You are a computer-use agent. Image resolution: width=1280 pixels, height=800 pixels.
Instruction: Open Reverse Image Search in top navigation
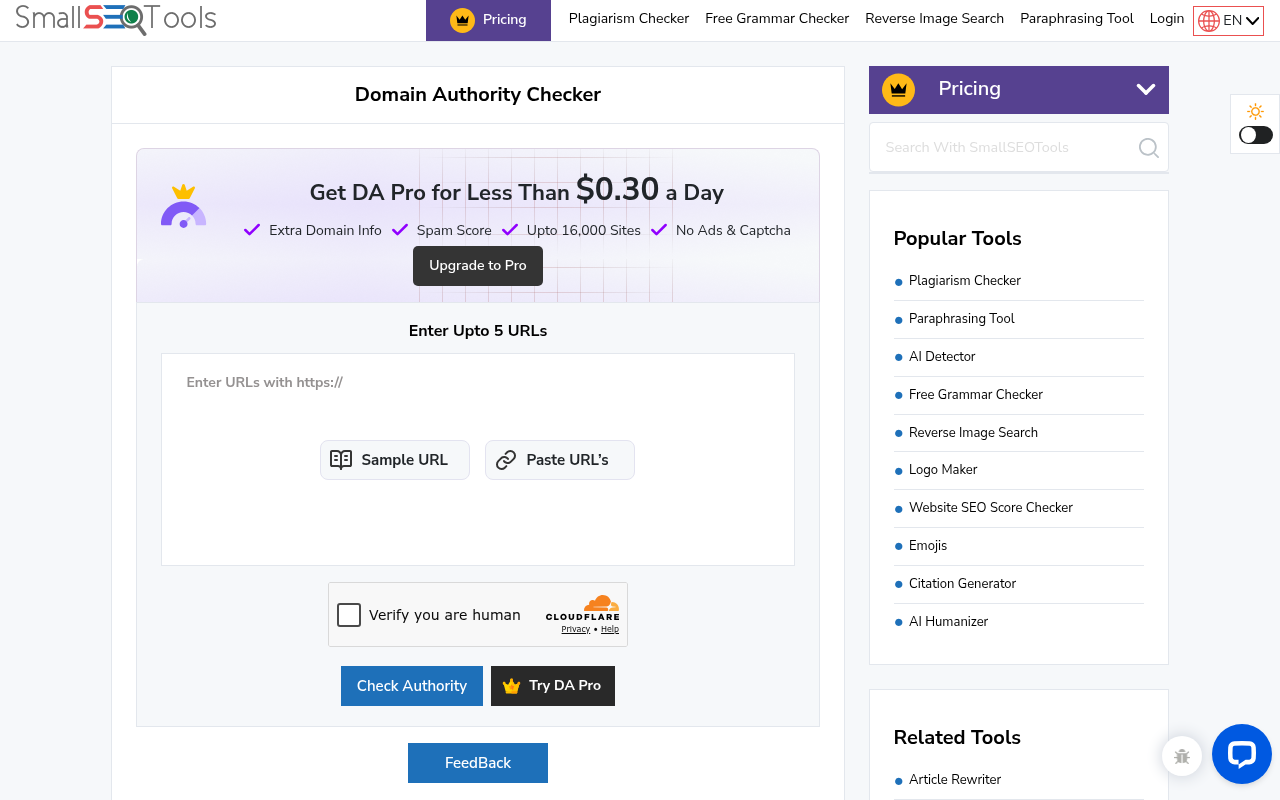click(x=935, y=19)
